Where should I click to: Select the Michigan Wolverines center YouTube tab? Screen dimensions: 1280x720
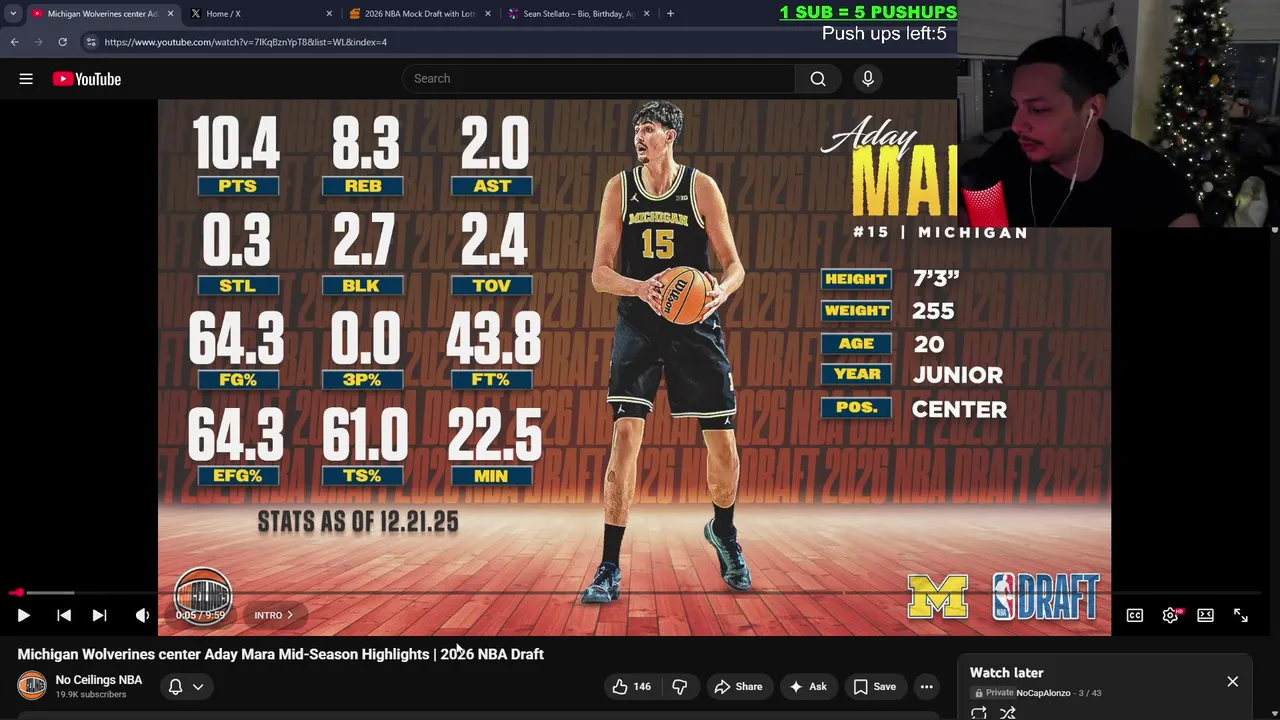[103, 14]
